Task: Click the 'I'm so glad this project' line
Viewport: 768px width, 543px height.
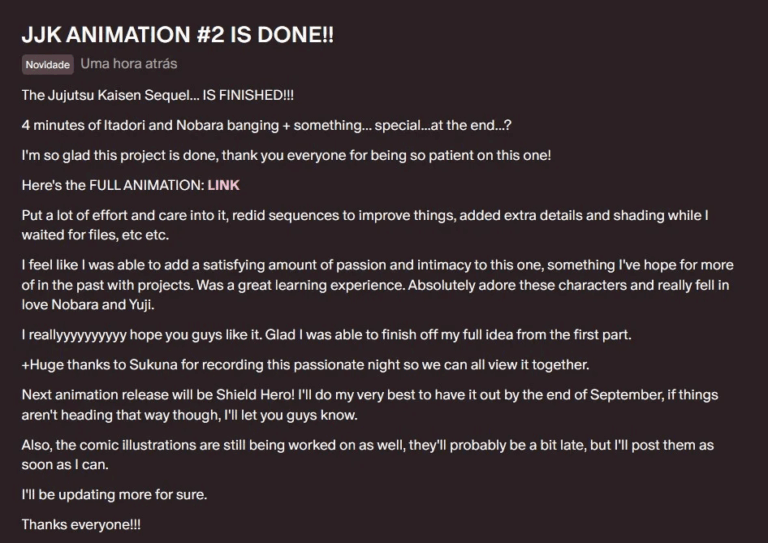Action: 286,155
